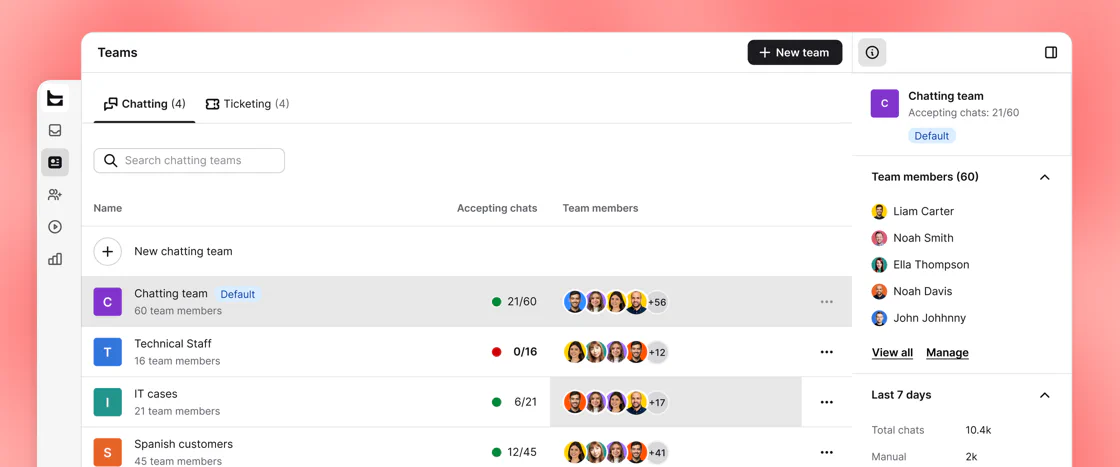Click Liam Carter's avatar
Viewport: 1120px width, 467px height.
(879, 211)
